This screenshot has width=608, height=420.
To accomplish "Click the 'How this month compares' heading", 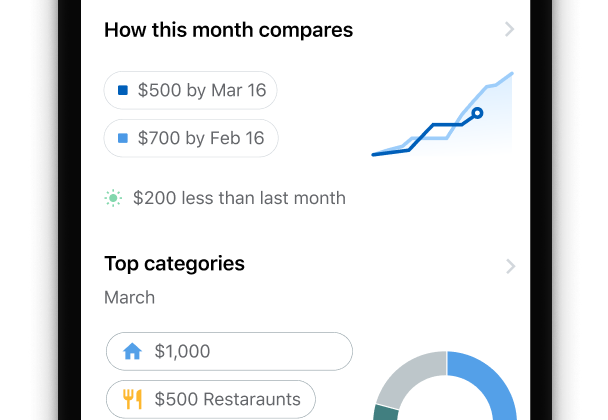I will [x=228, y=30].
